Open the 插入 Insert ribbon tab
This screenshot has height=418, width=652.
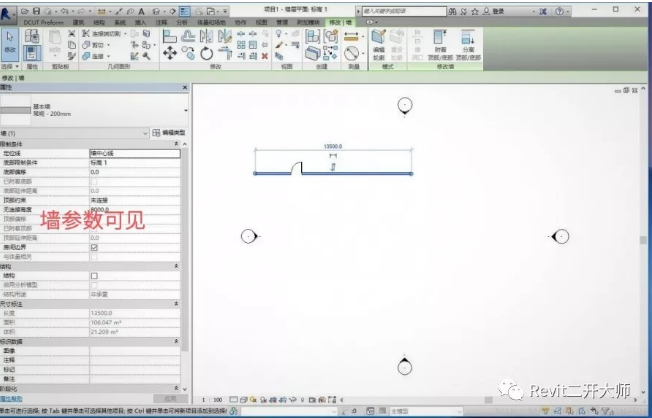coord(141,22)
